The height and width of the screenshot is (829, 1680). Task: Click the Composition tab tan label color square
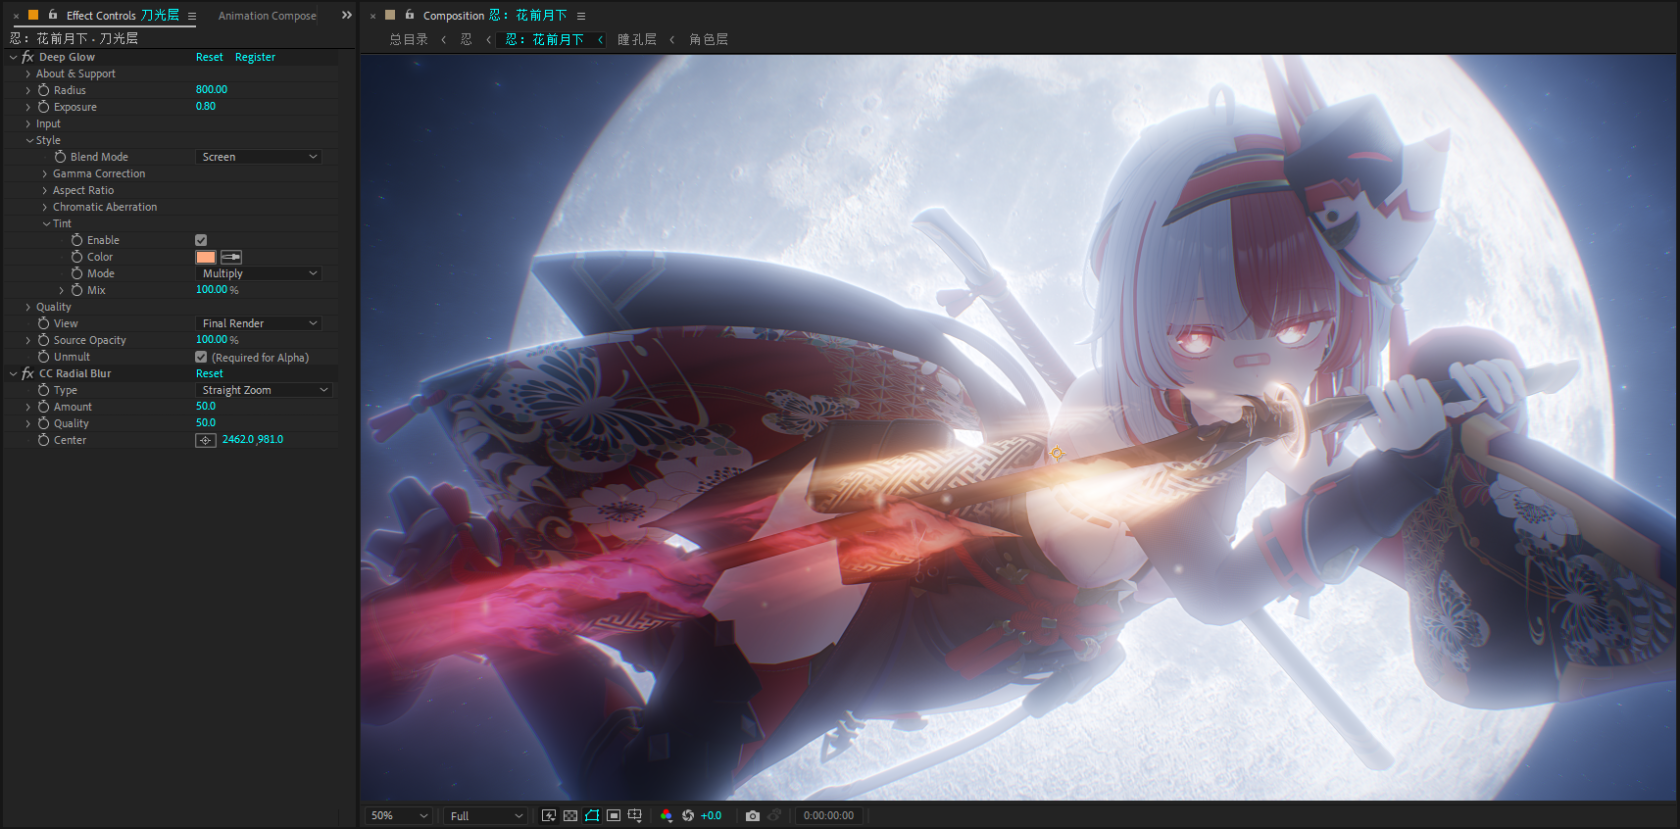pyautogui.click(x=390, y=15)
